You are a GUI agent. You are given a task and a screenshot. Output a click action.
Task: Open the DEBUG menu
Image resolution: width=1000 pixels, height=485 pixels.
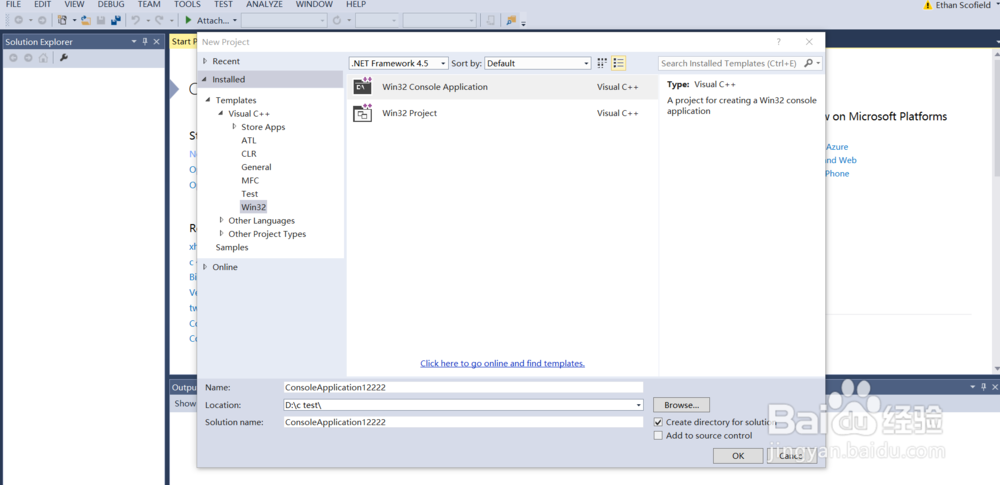coord(111,4)
